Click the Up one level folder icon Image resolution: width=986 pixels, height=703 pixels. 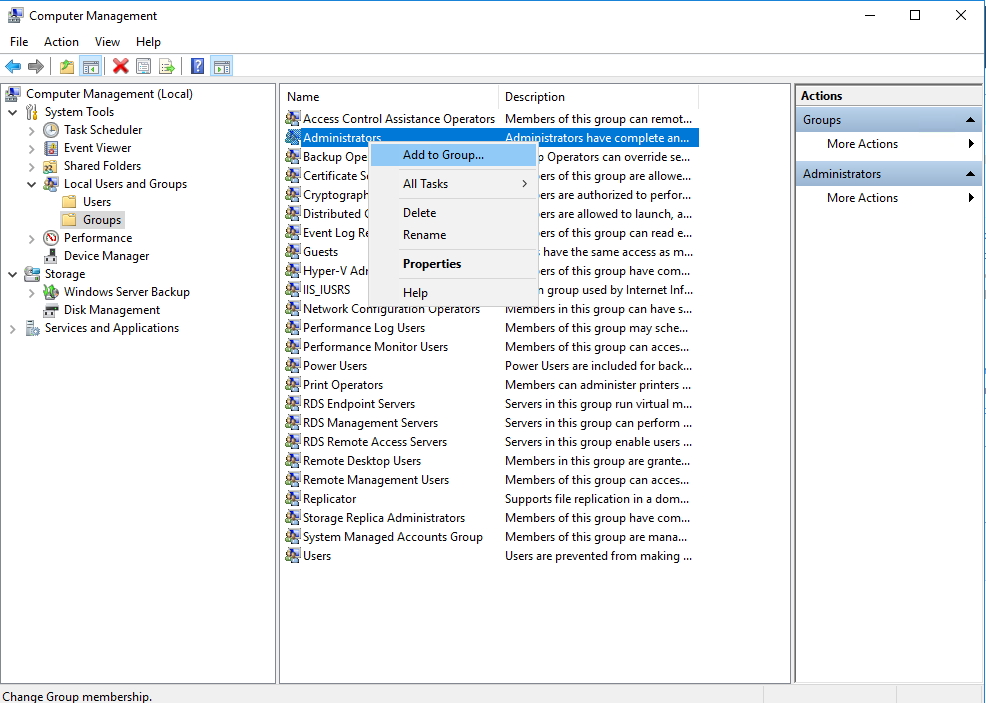click(66, 67)
